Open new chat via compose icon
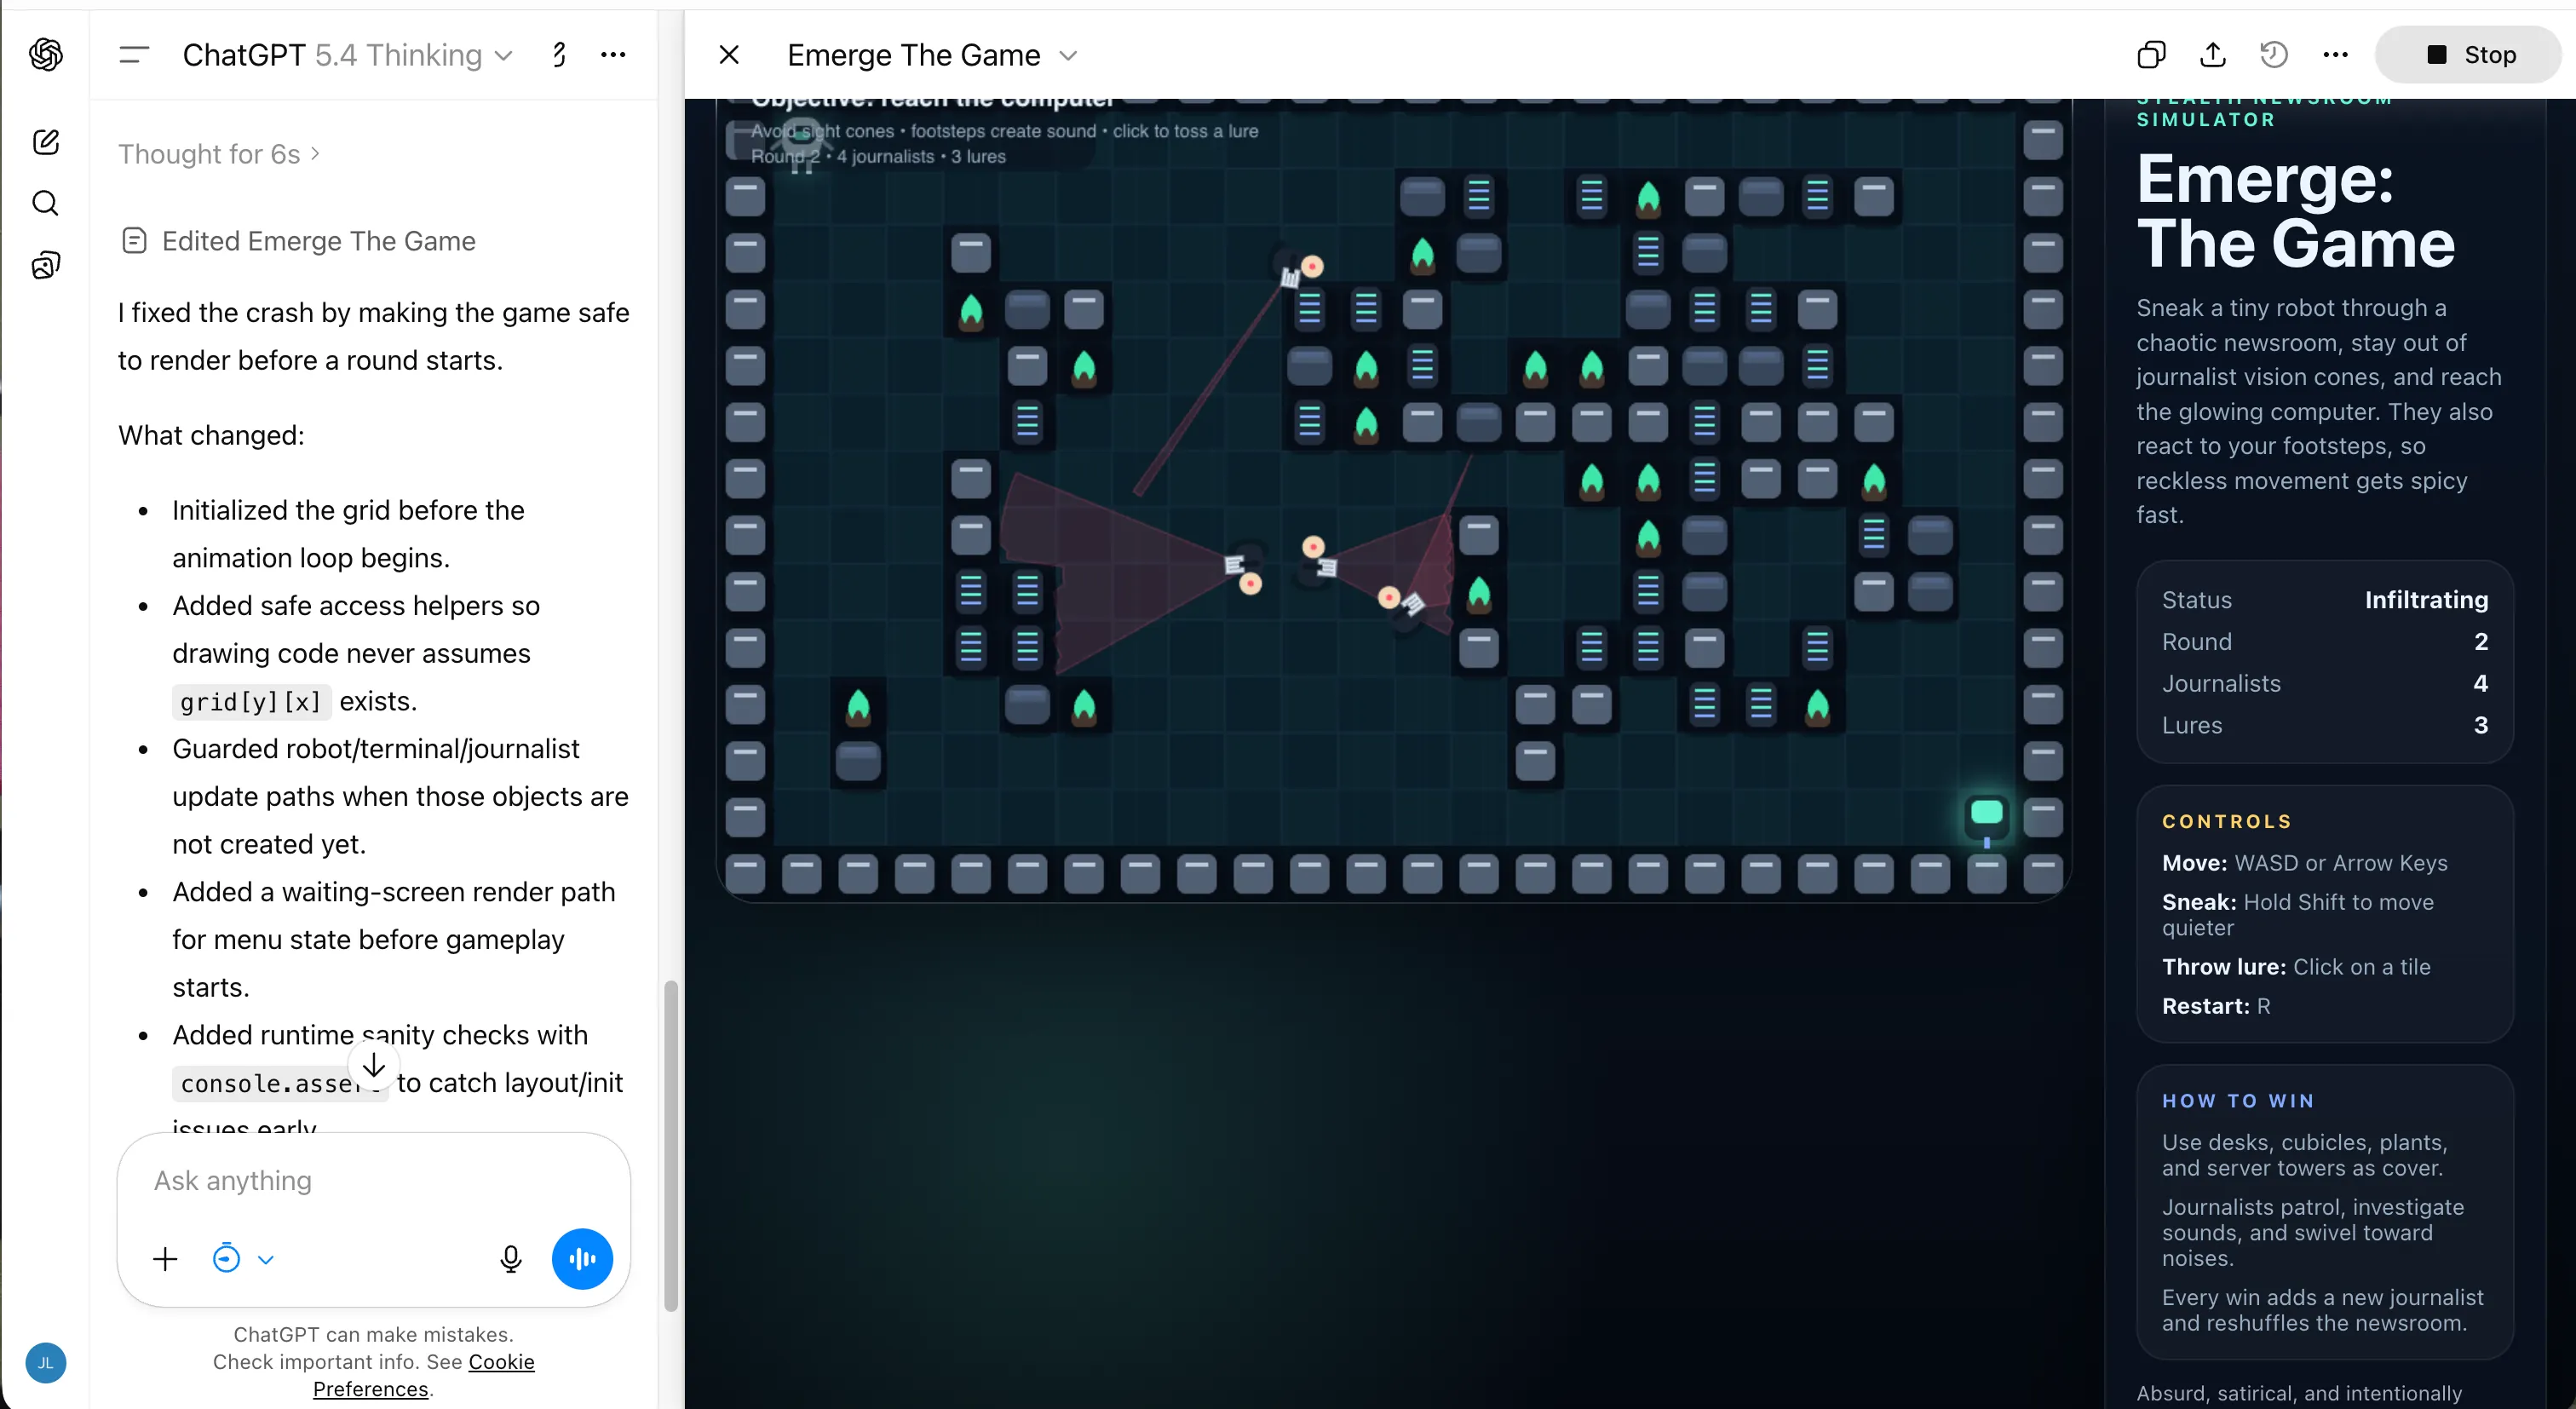The height and width of the screenshot is (1409, 2576). pyautogui.click(x=46, y=142)
